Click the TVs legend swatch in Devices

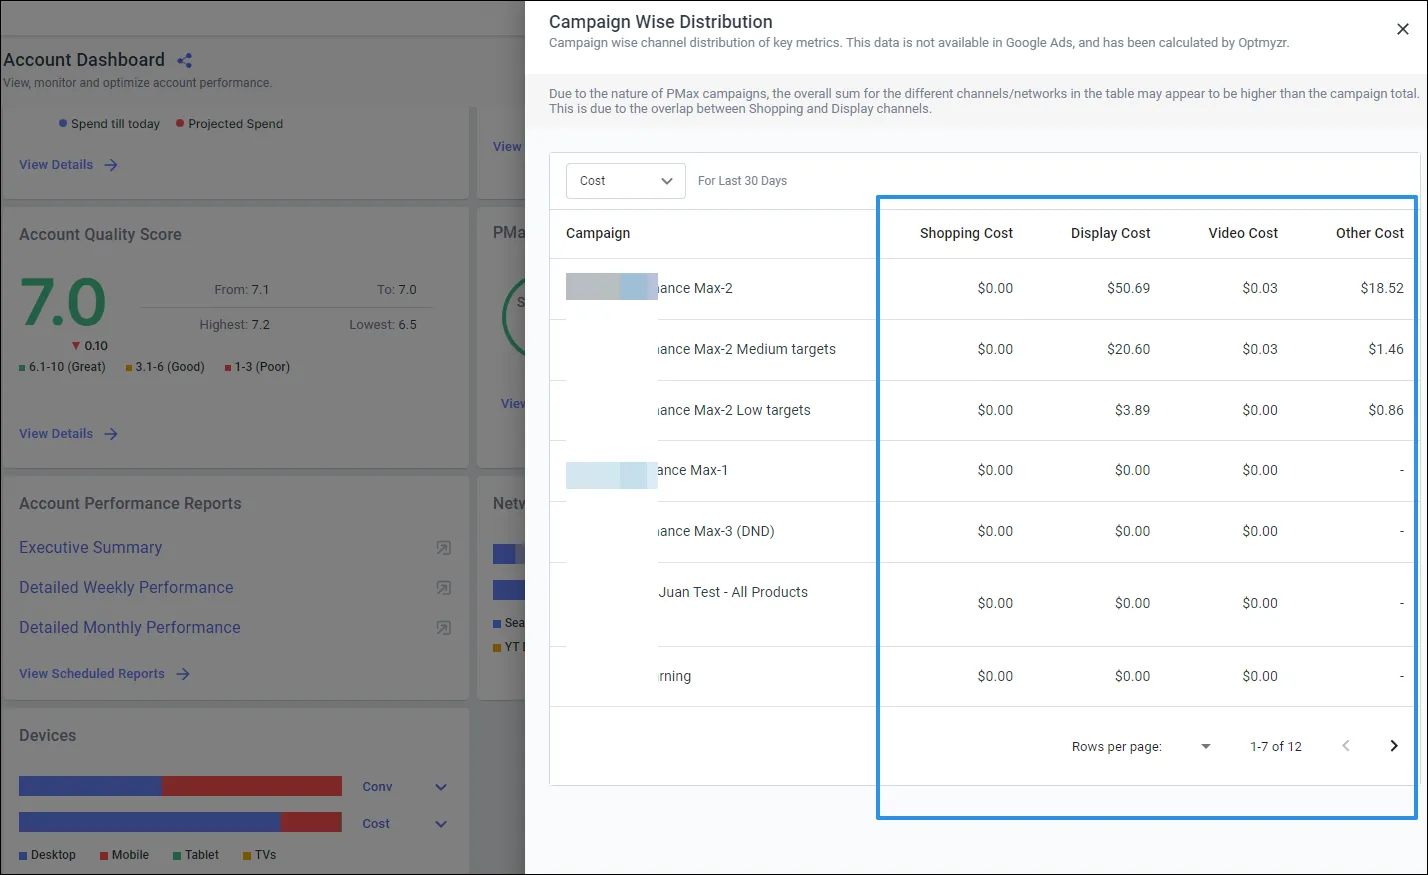(246, 856)
